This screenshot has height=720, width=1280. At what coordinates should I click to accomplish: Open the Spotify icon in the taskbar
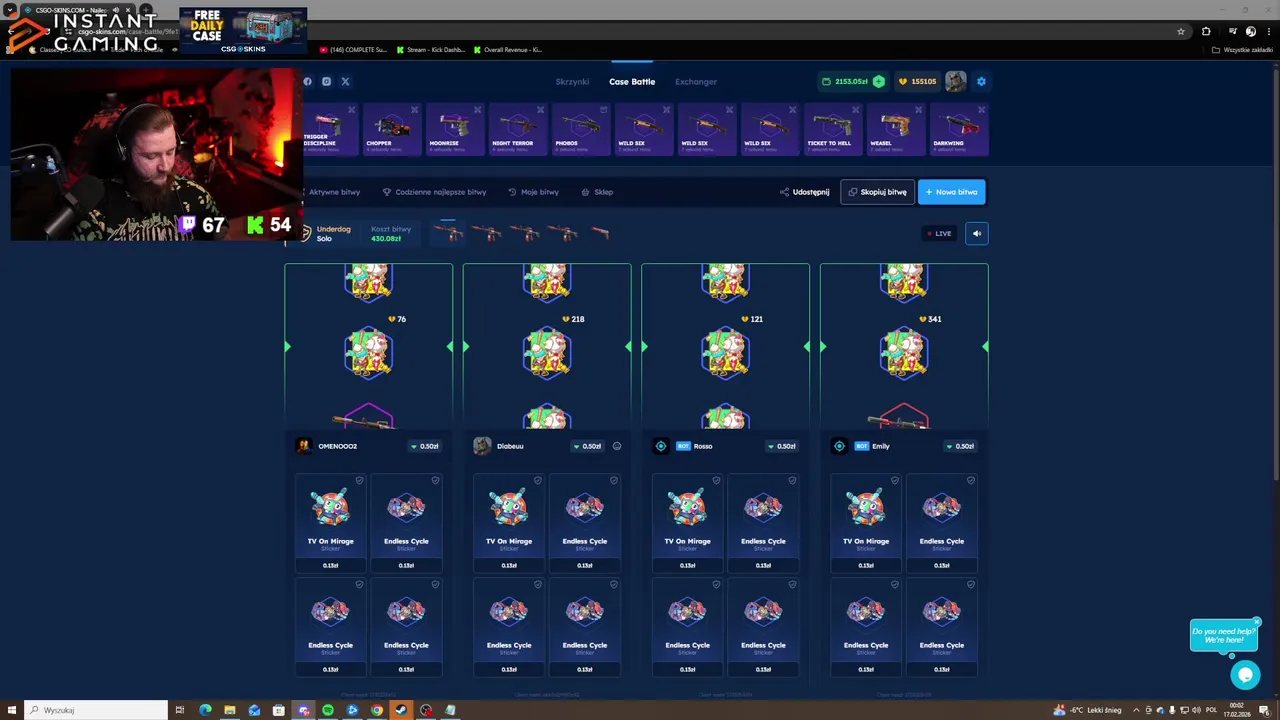click(x=328, y=710)
